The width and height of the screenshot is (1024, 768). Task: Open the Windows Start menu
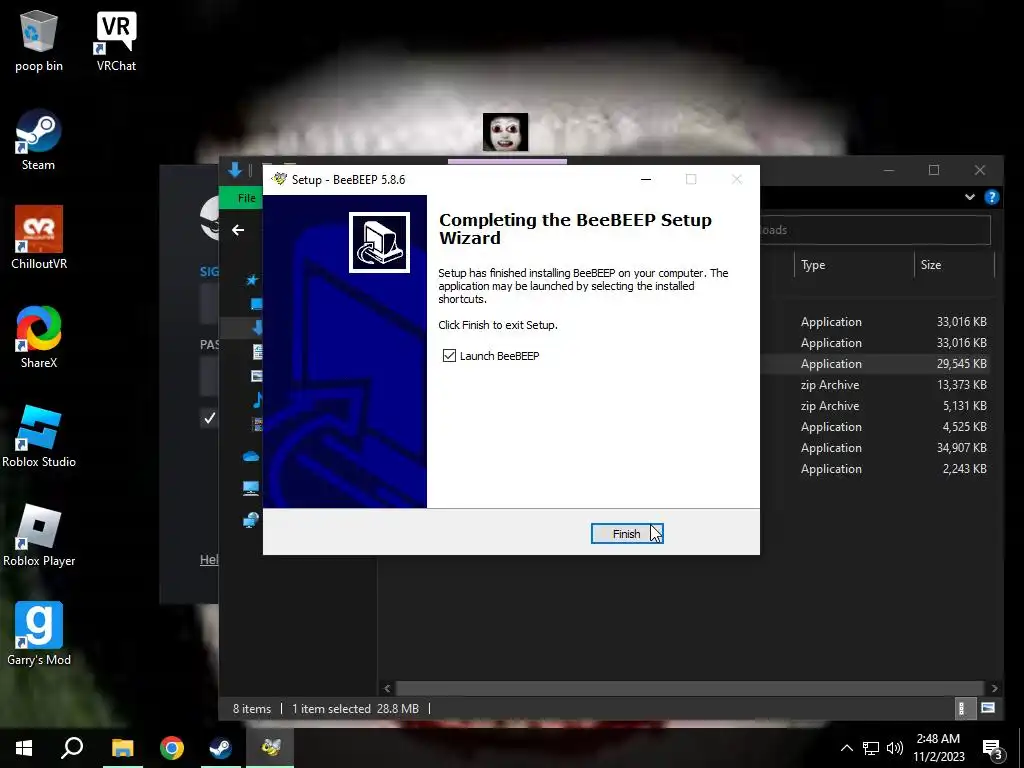(24, 748)
